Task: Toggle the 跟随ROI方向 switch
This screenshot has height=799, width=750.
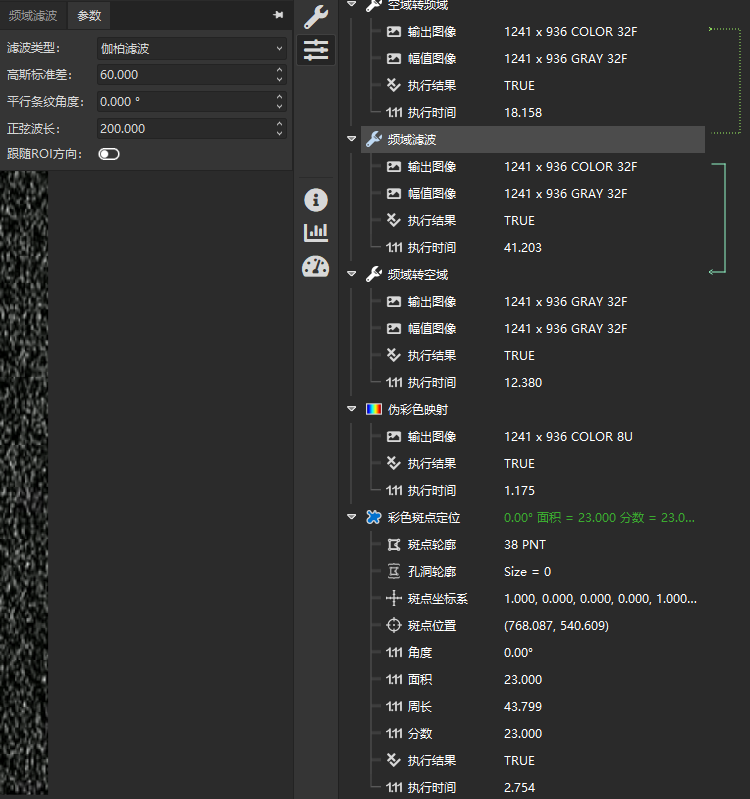Action: 108,154
